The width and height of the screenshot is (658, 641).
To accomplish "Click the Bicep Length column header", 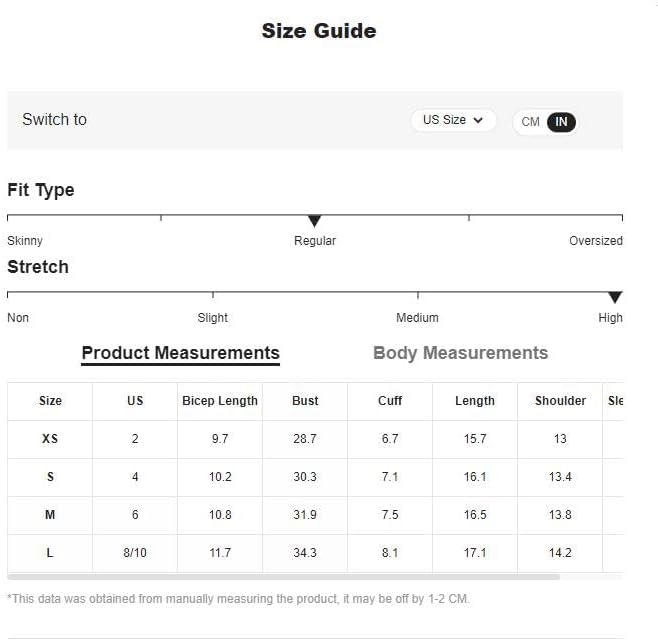I will [220, 401].
